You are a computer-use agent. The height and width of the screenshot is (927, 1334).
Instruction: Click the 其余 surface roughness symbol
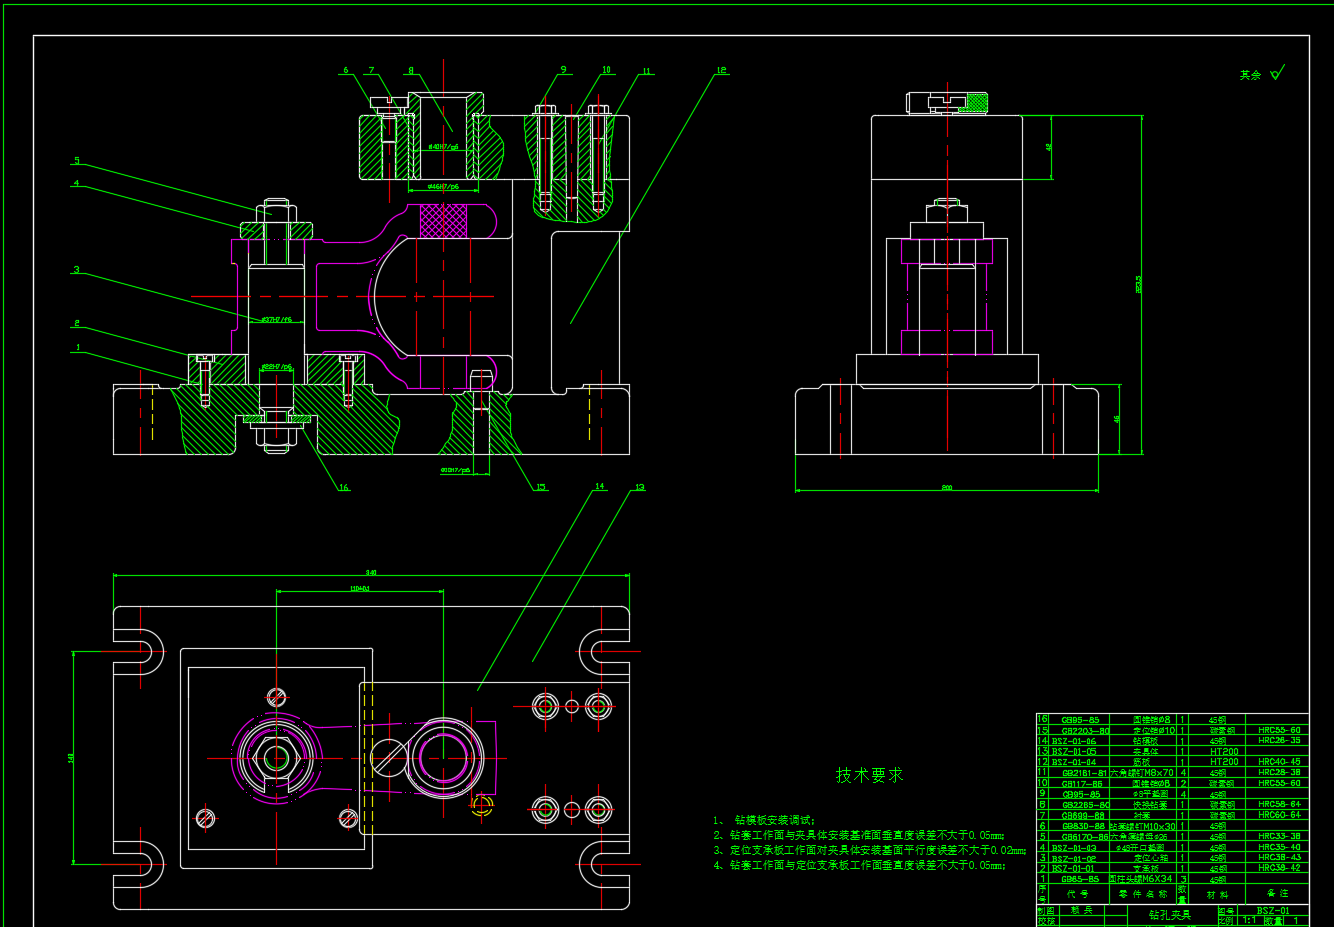tap(1261, 75)
